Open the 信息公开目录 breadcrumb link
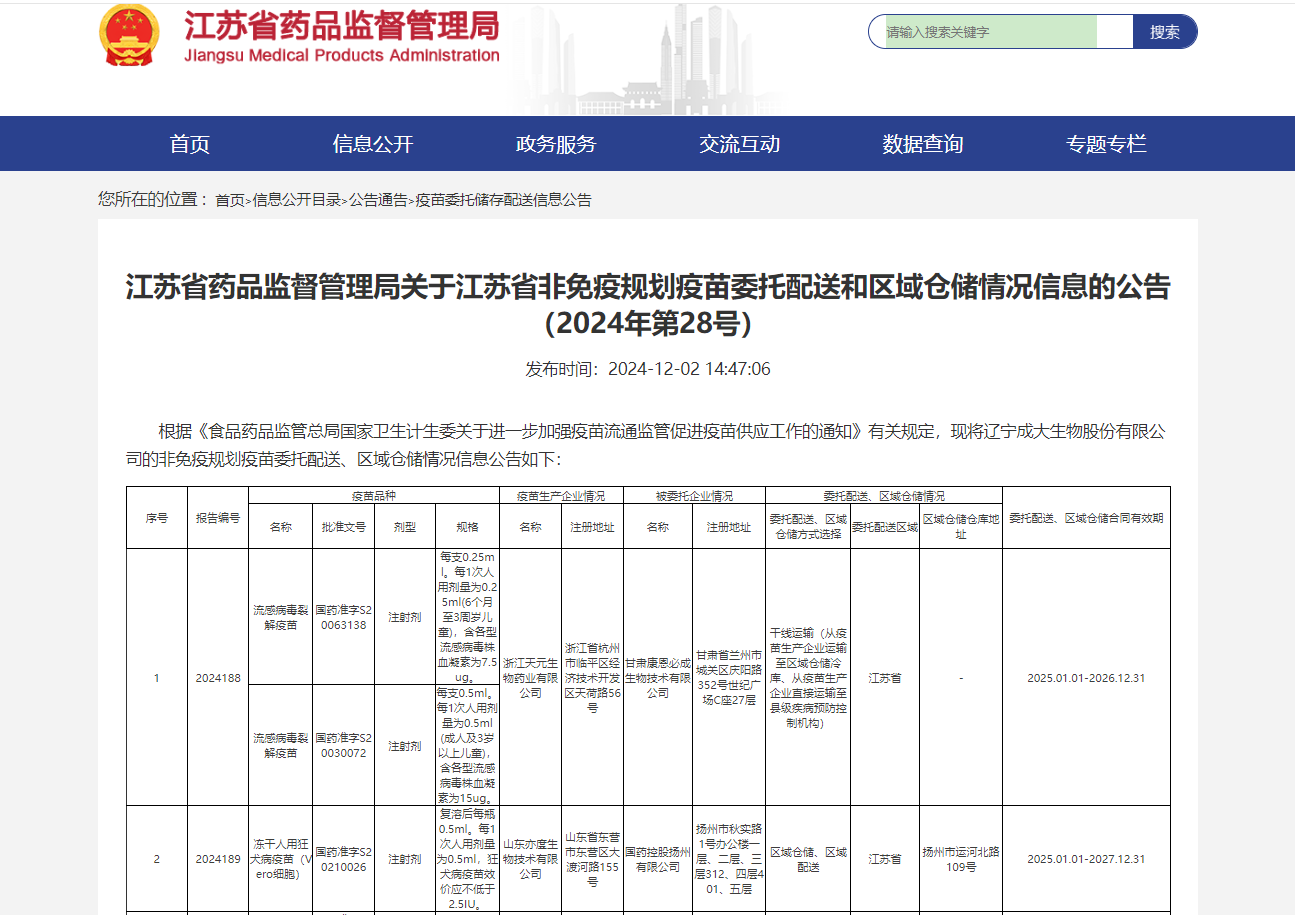Image resolution: width=1295 pixels, height=915 pixels. click(297, 200)
